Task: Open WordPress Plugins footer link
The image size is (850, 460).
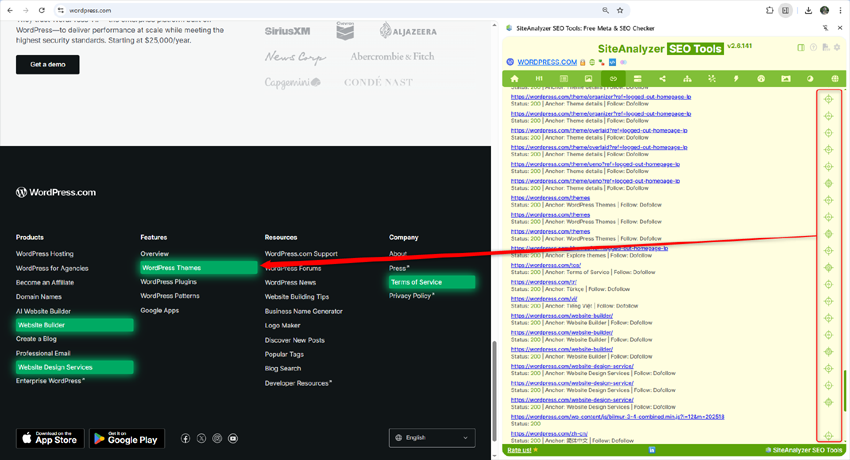Action: click(169, 282)
